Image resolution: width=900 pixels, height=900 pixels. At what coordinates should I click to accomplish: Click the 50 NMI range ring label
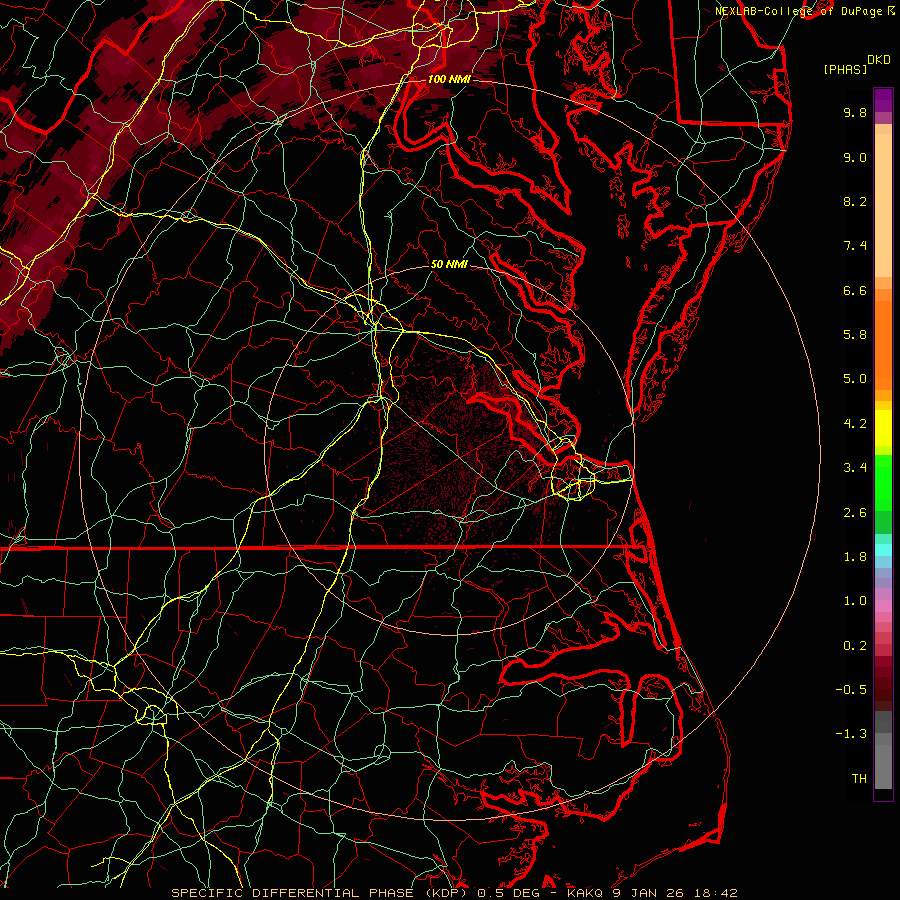(x=449, y=265)
